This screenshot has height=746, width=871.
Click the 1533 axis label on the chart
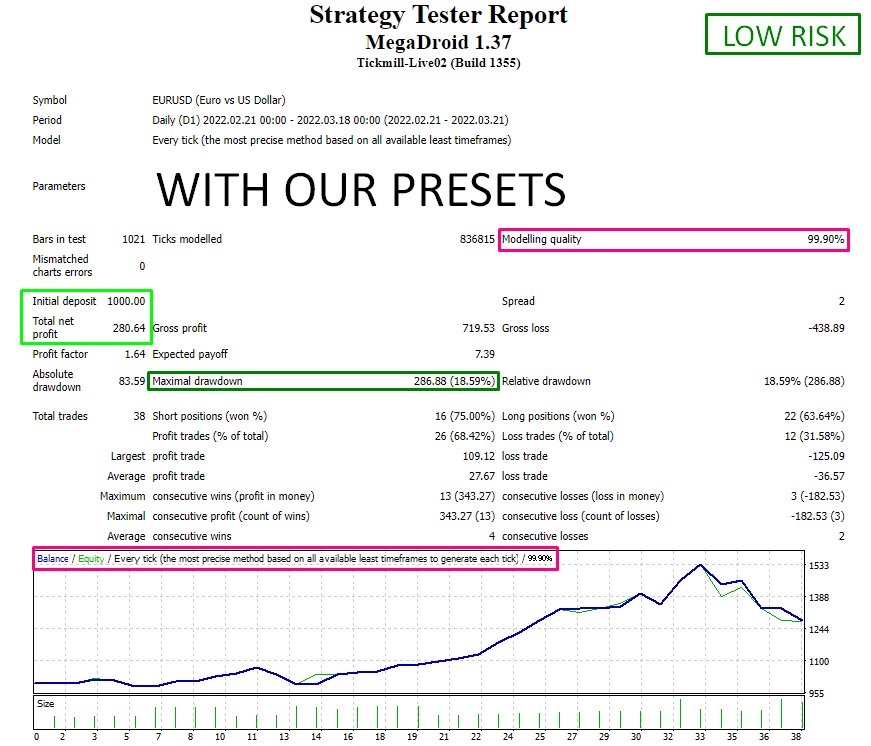tap(819, 565)
